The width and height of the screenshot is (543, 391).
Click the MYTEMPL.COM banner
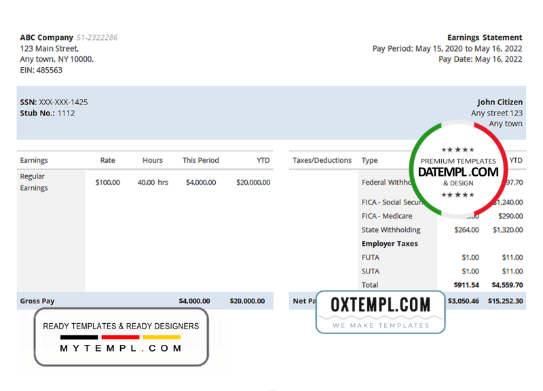121,337
